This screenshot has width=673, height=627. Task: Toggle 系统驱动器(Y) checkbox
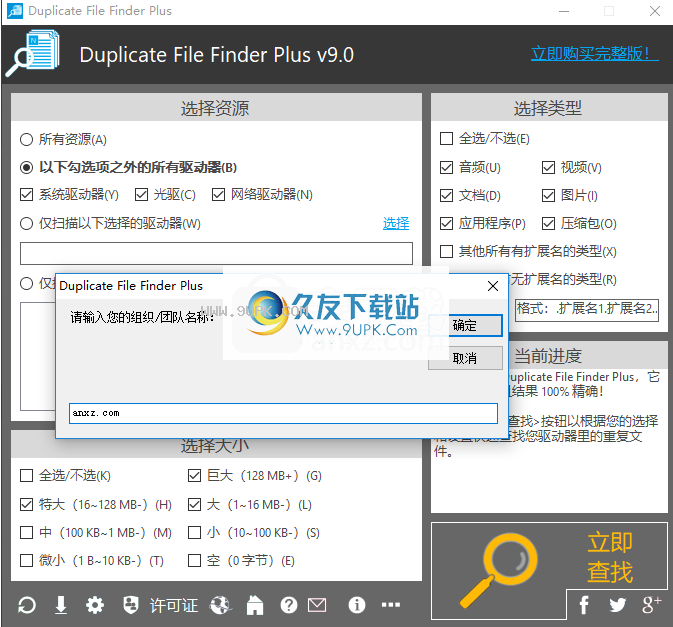tap(27, 195)
